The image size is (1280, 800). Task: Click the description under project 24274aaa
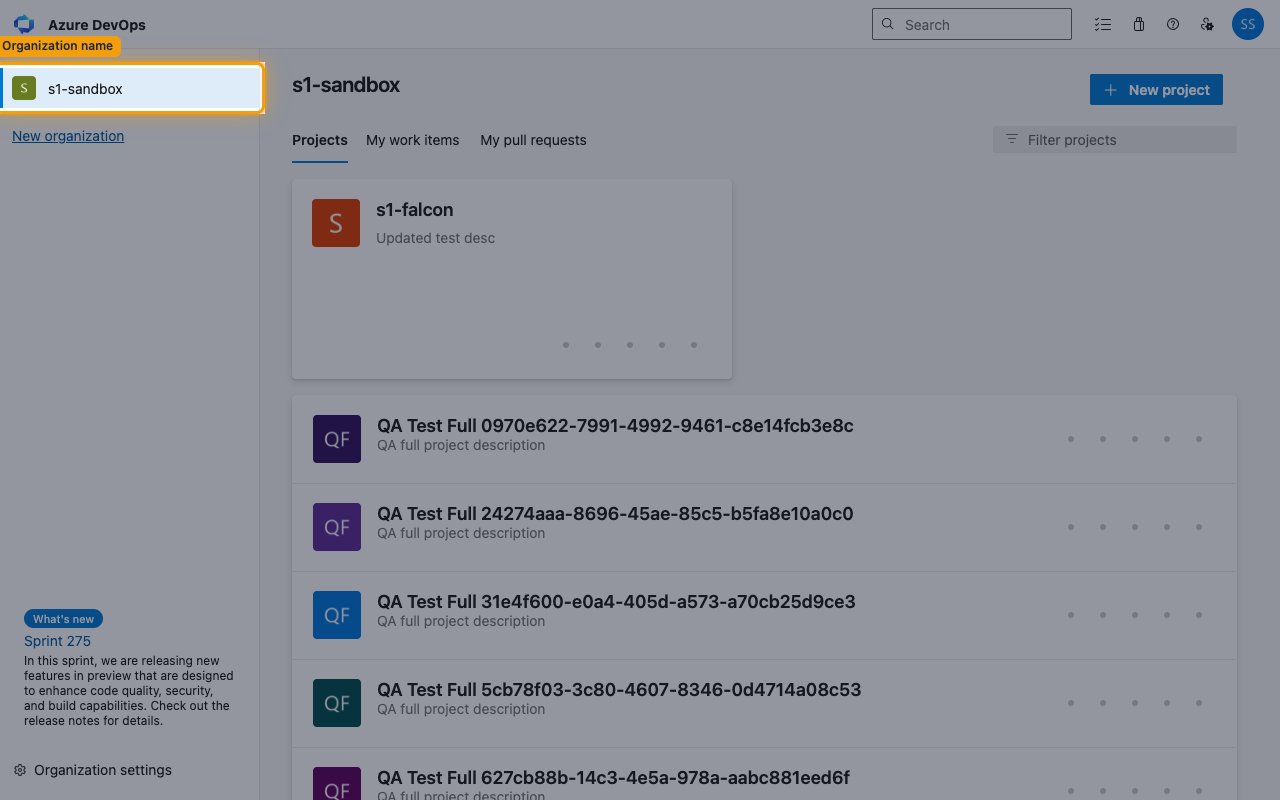pyautogui.click(x=461, y=533)
